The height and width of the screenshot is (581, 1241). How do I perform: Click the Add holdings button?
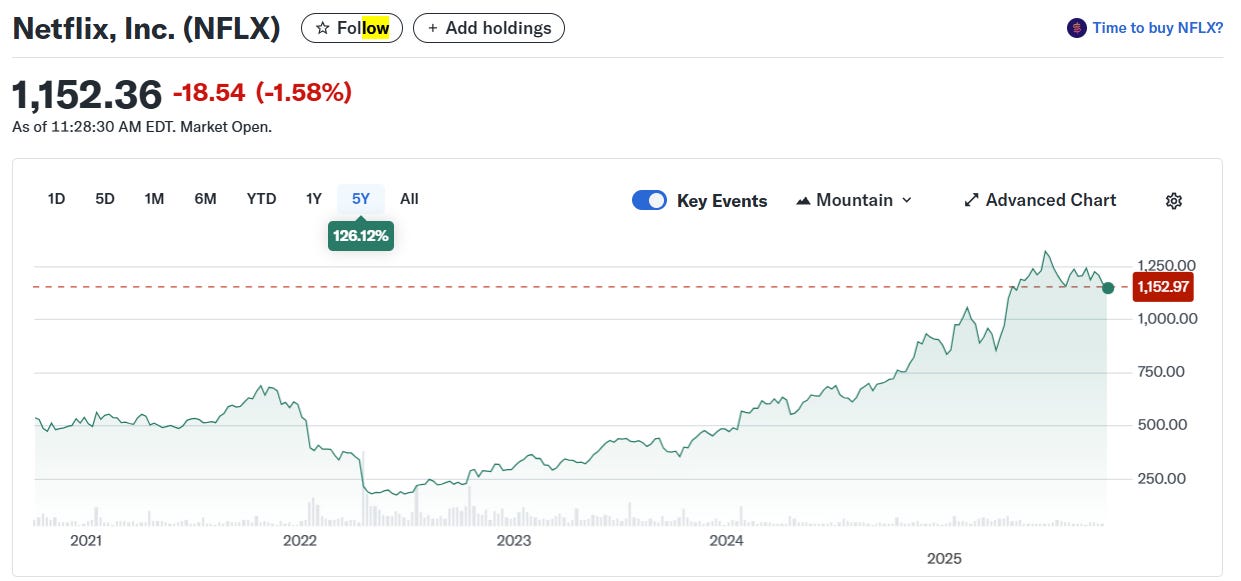[x=489, y=28]
